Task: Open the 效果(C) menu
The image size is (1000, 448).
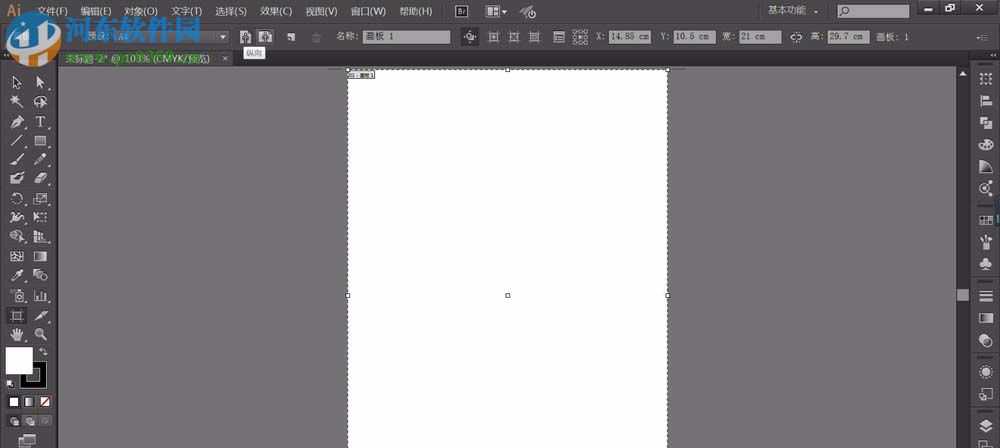Action: (276, 11)
